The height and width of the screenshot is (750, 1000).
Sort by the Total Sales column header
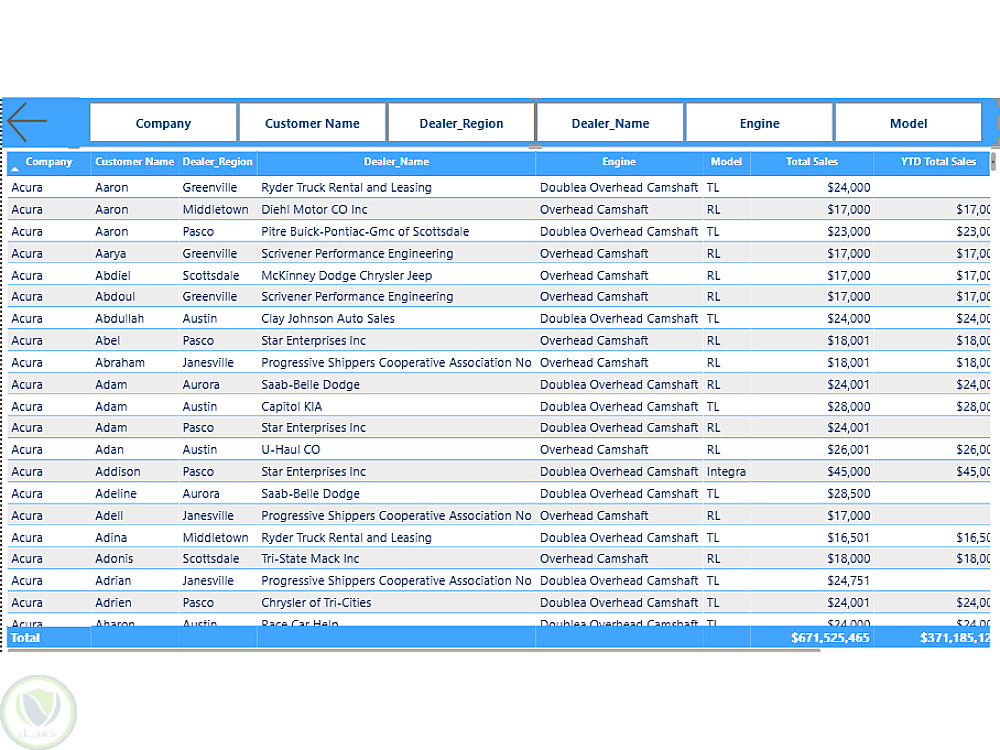pyautogui.click(x=811, y=162)
